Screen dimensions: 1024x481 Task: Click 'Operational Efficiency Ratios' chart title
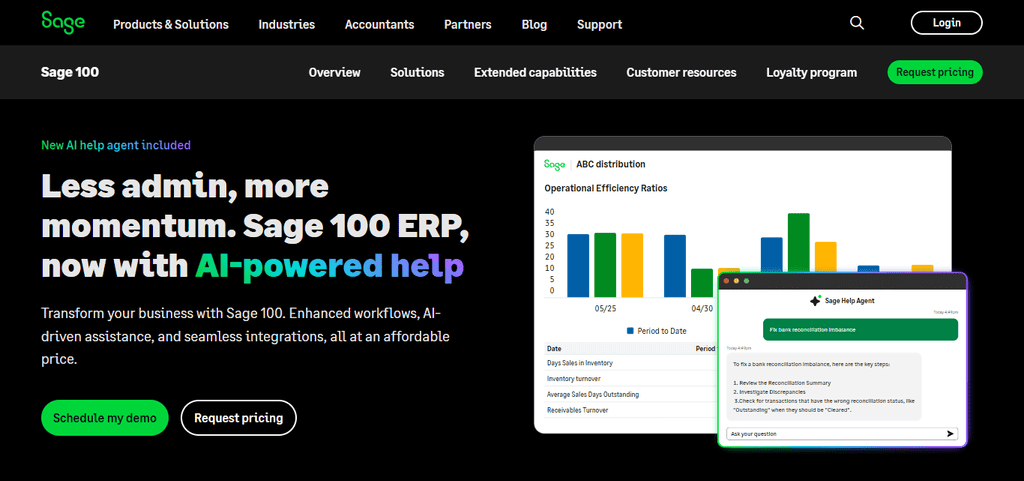click(x=606, y=188)
